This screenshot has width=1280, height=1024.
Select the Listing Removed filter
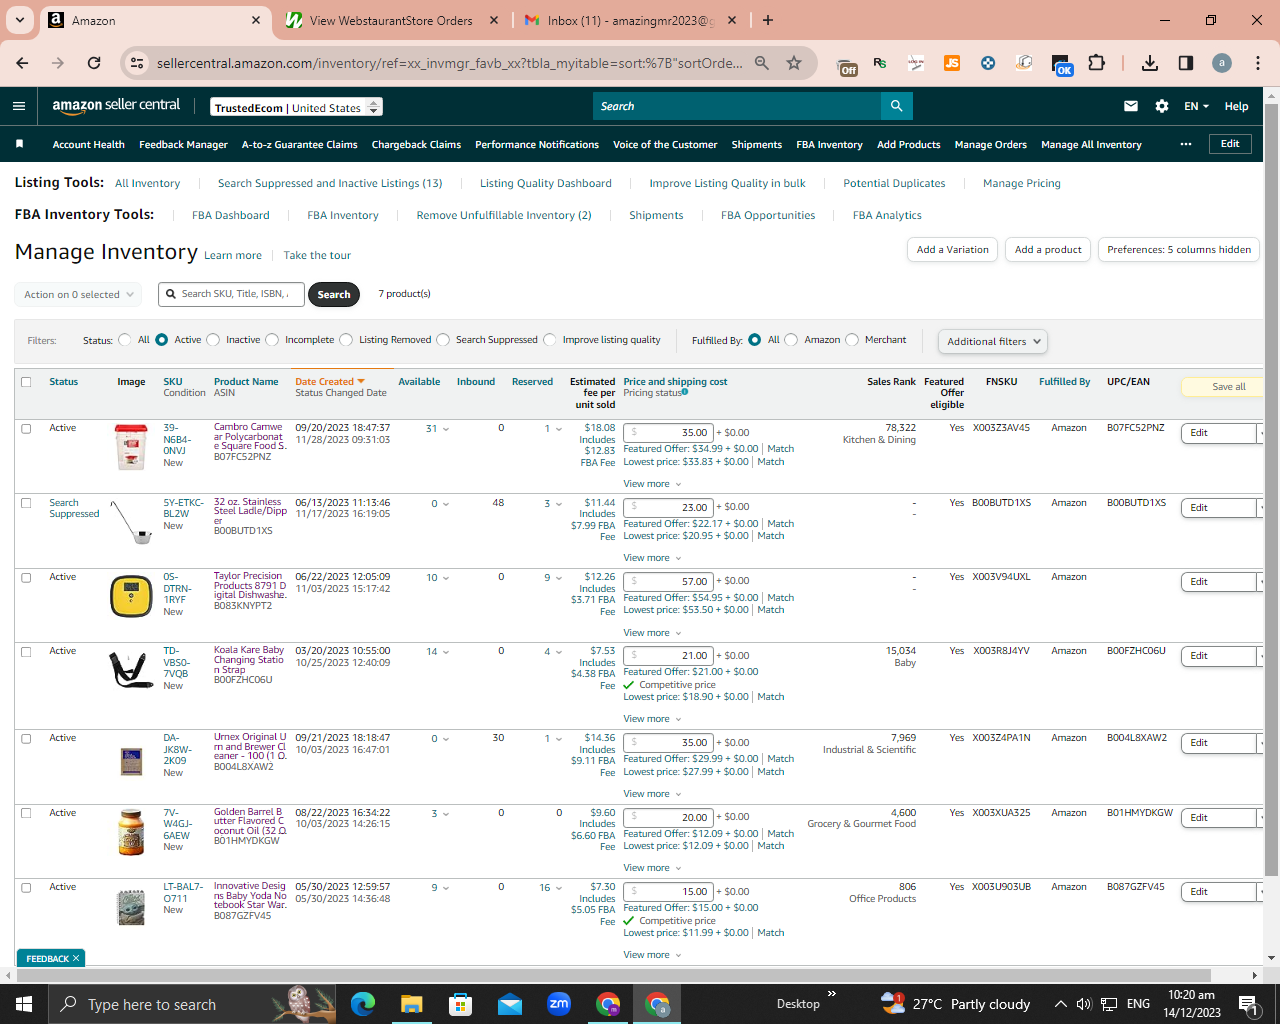tap(346, 340)
